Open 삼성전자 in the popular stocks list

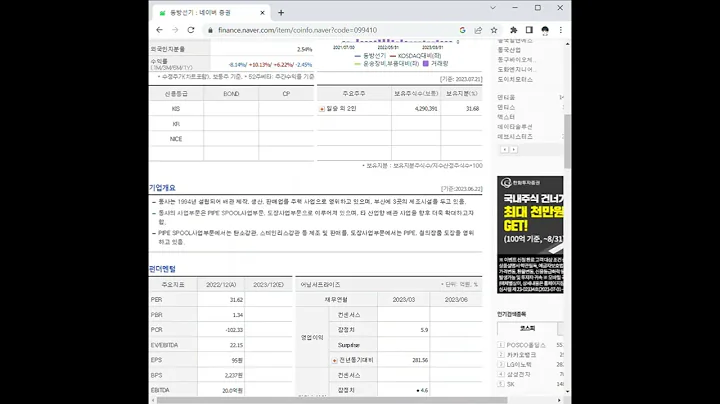tap(518, 375)
